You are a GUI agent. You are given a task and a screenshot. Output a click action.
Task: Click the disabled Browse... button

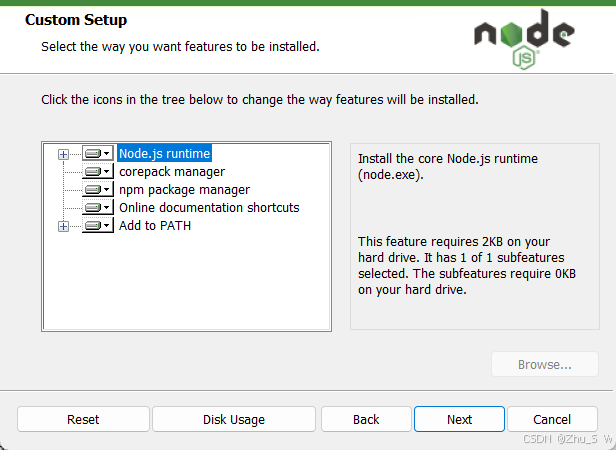pos(545,364)
